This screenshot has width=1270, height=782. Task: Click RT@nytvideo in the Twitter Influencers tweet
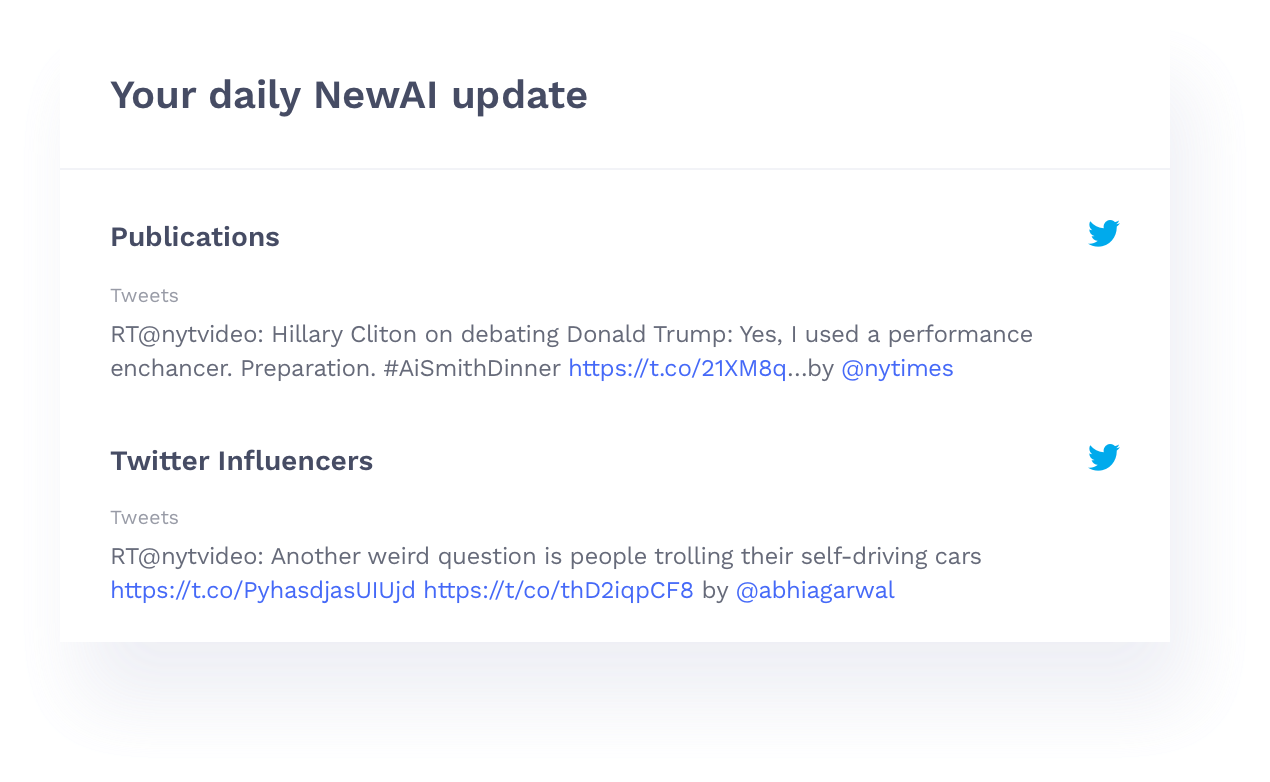coord(187,557)
